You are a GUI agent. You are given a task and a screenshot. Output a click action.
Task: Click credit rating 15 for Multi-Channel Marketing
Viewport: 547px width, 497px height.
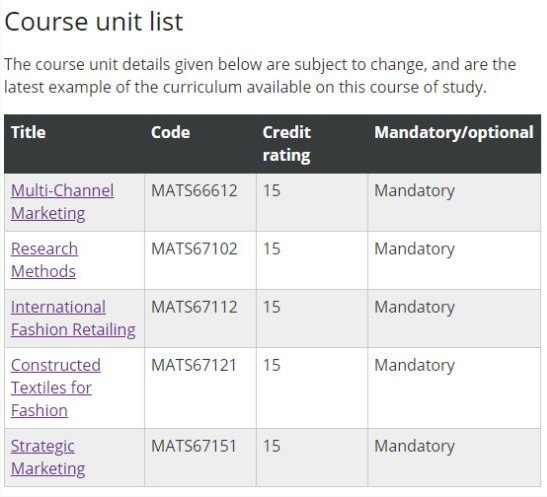271,190
